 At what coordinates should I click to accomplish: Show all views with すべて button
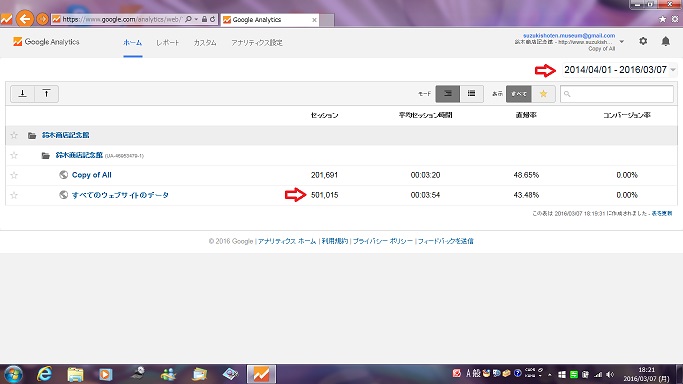pos(518,94)
